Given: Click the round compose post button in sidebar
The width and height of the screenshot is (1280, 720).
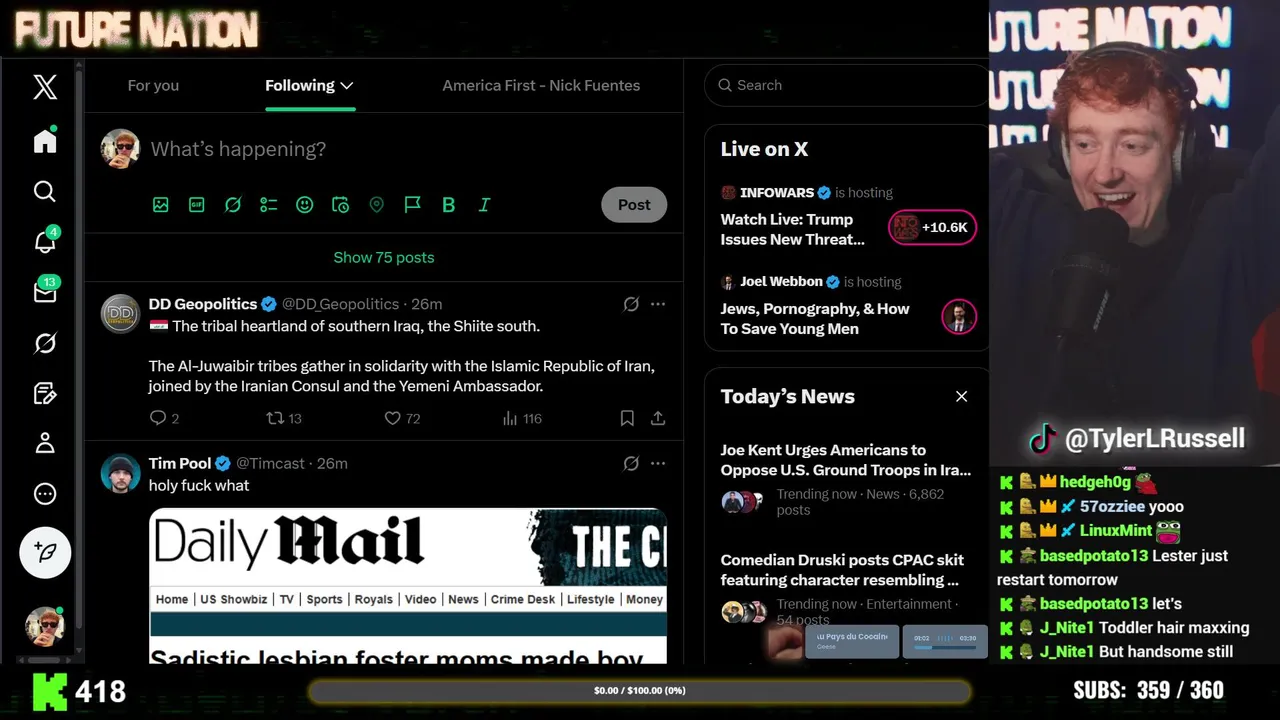Looking at the screenshot, I should (x=45, y=552).
